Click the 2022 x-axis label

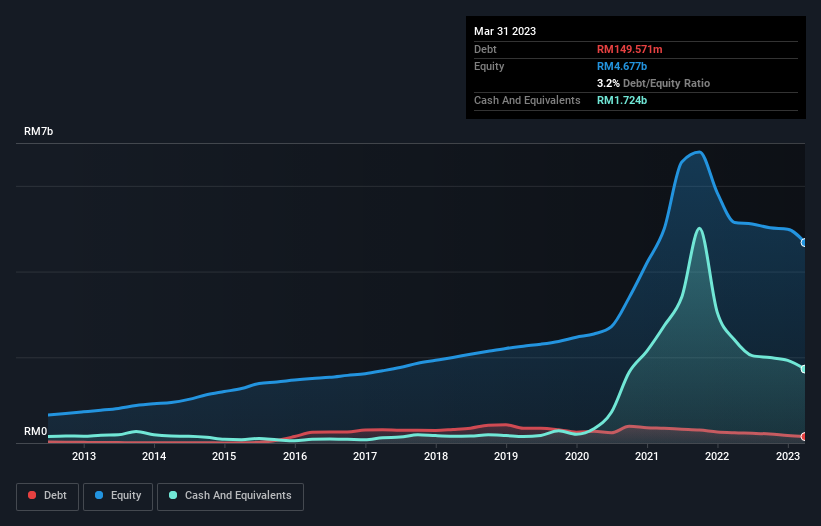[x=717, y=456]
